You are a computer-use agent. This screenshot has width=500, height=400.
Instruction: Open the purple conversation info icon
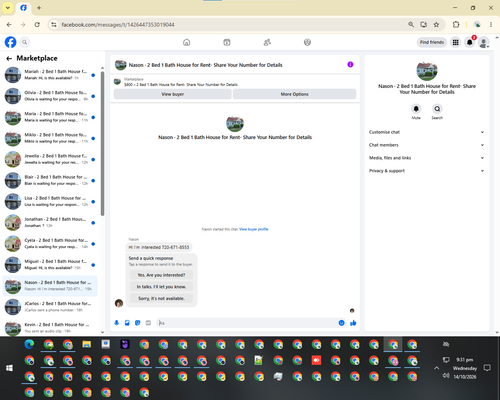pos(350,65)
